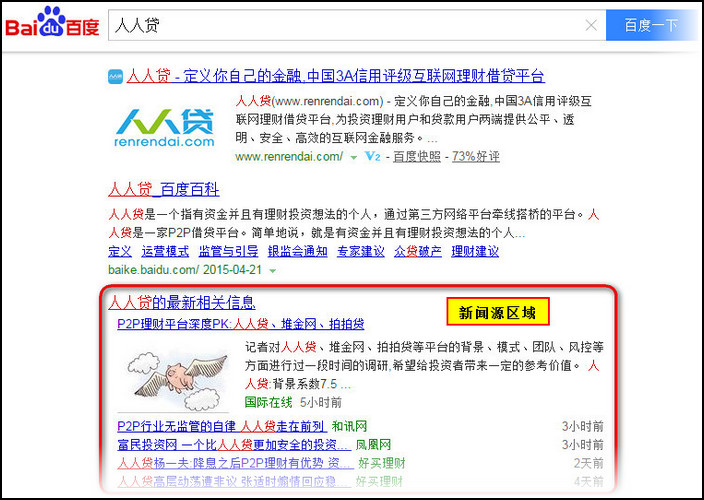Open the 运营模式 sublink
This screenshot has height=500, width=704.
click(x=165, y=251)
